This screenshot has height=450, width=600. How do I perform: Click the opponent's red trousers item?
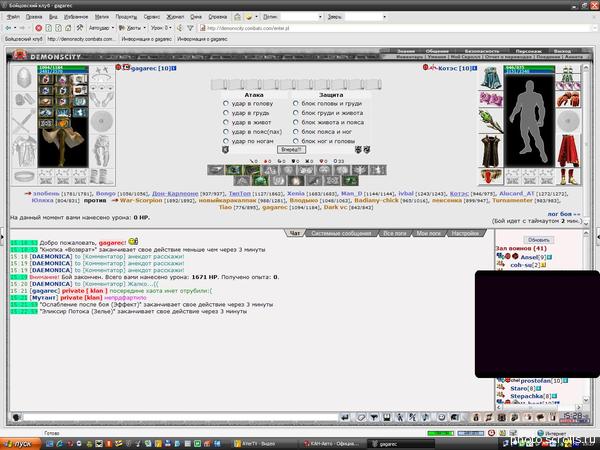point(568,151)
